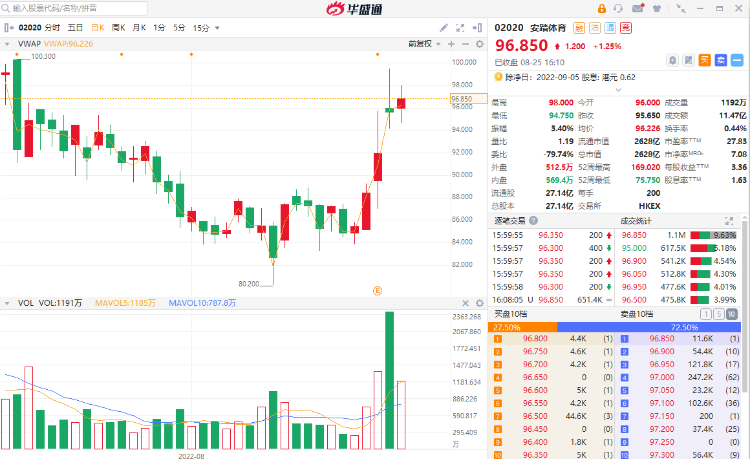
Task: Toggle fullscreen chart view icon
Action: point(460,28)
